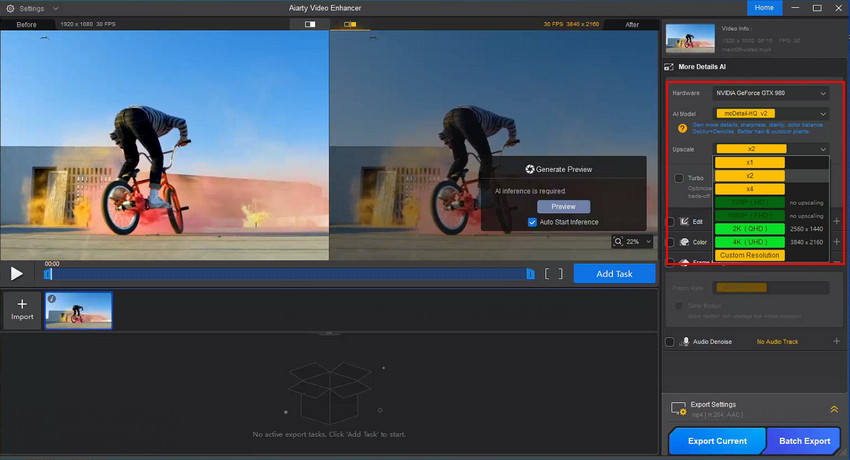The image size is (850, 460).
Task: Open info icon on queue thumbnail
Action: pyautogui.click(x=52, y=299)
